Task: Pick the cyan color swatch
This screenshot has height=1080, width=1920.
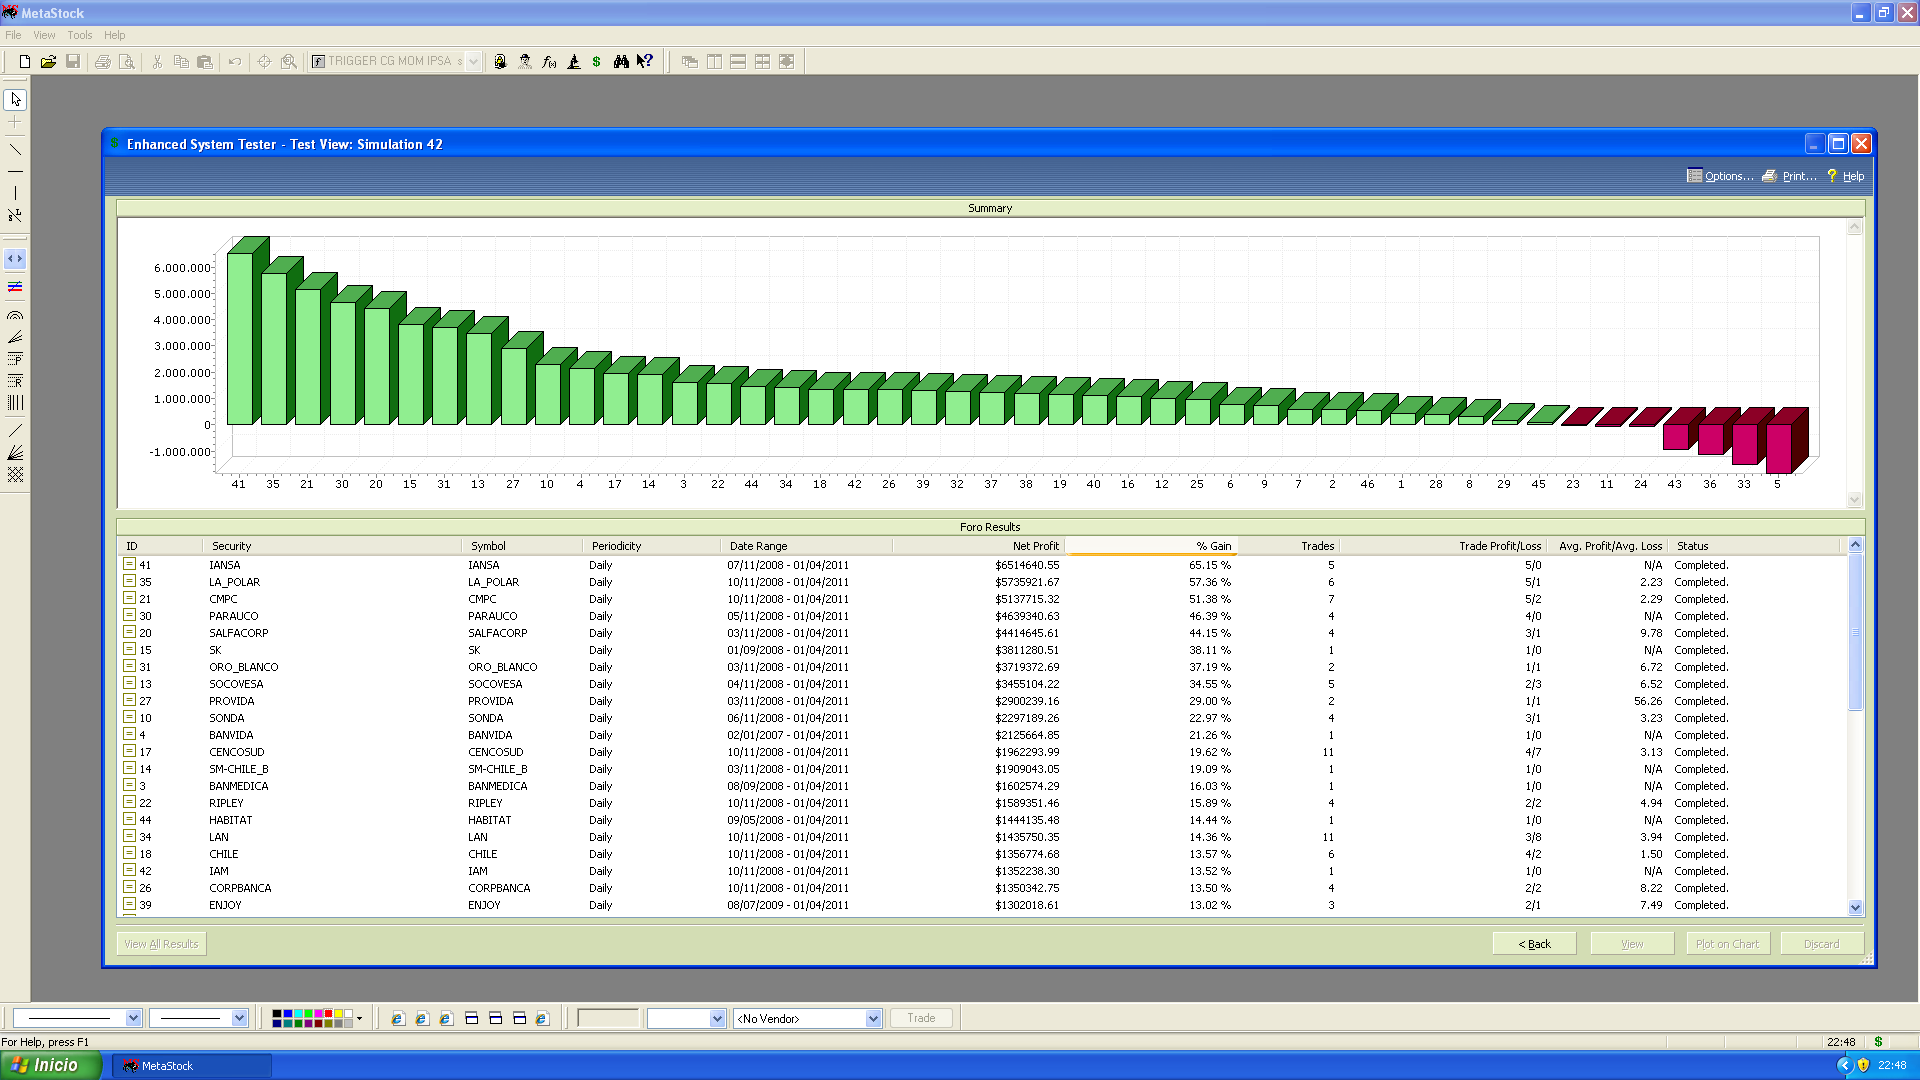Action: tap(297, 1014)
